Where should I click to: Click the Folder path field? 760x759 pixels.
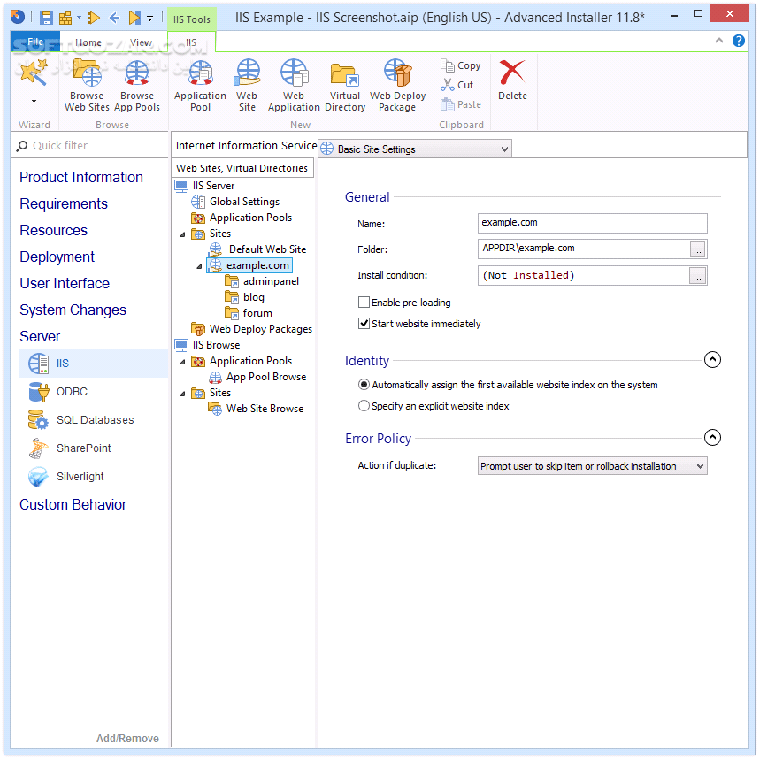click(x=584, y=249)
